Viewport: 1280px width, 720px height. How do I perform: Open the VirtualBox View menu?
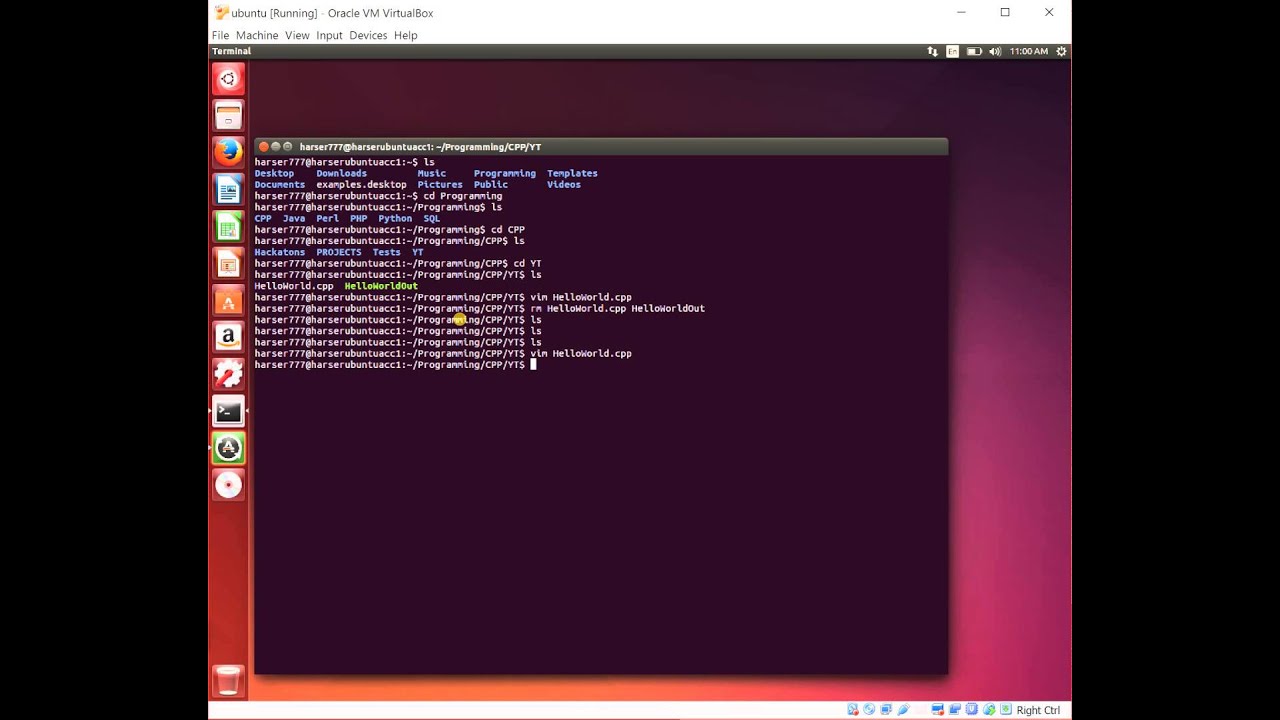click(x=297, y=35)
